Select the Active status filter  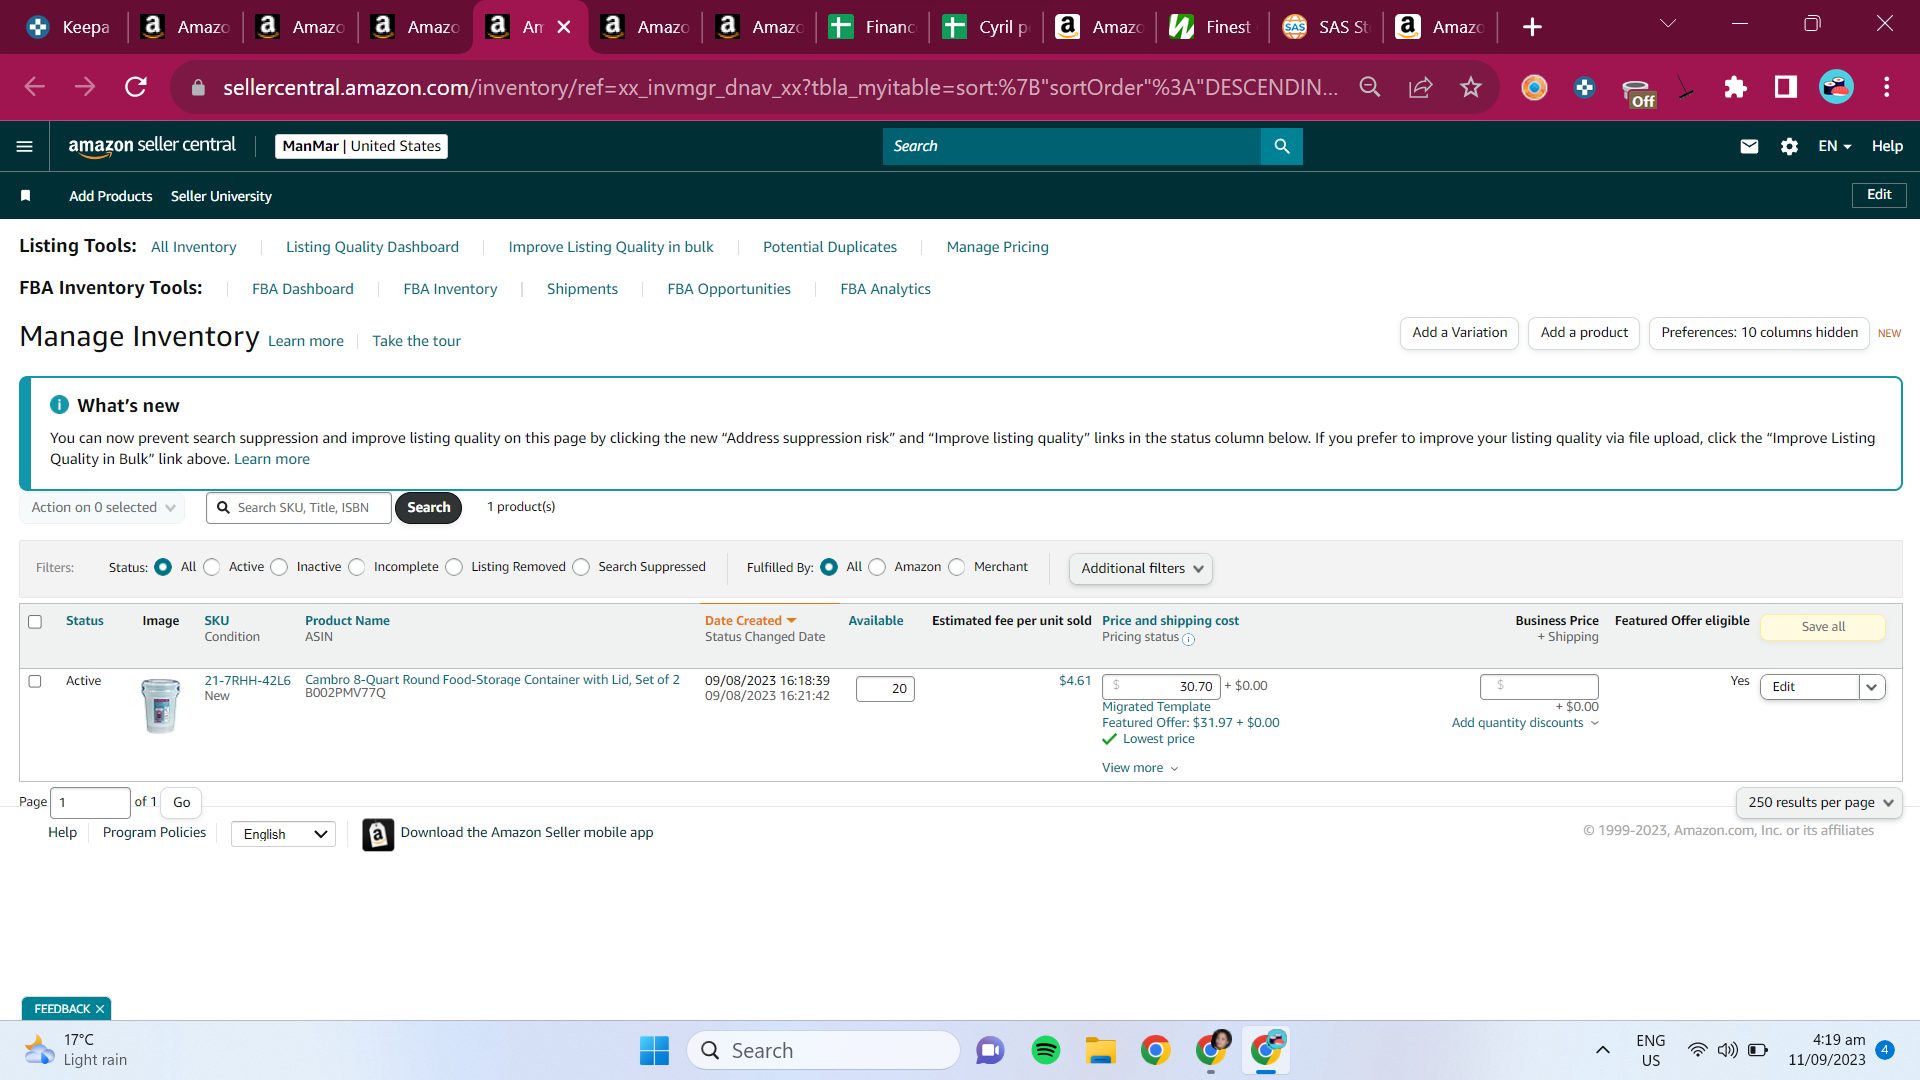click(212, 567)
